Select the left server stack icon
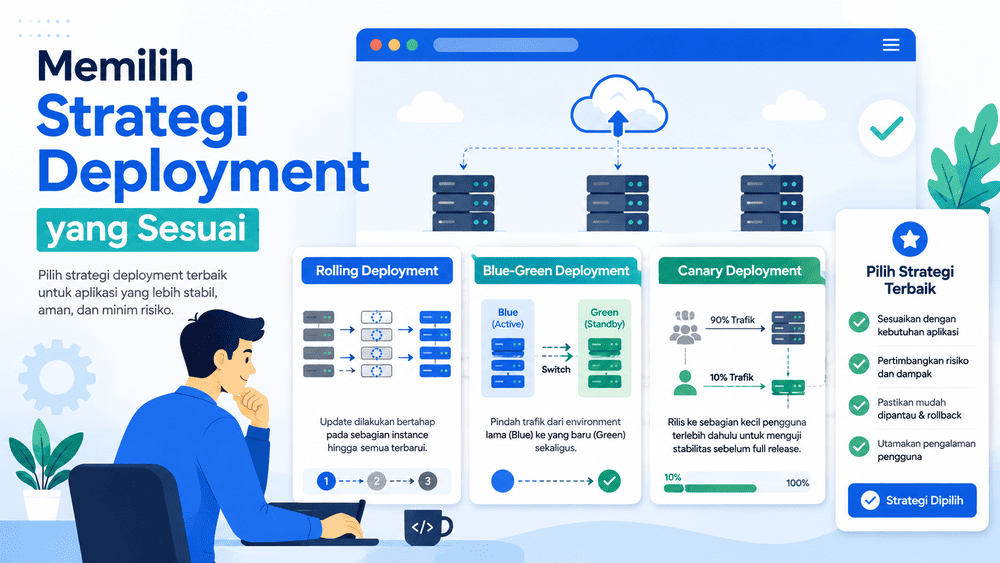1000x563 pixels. 464,203
